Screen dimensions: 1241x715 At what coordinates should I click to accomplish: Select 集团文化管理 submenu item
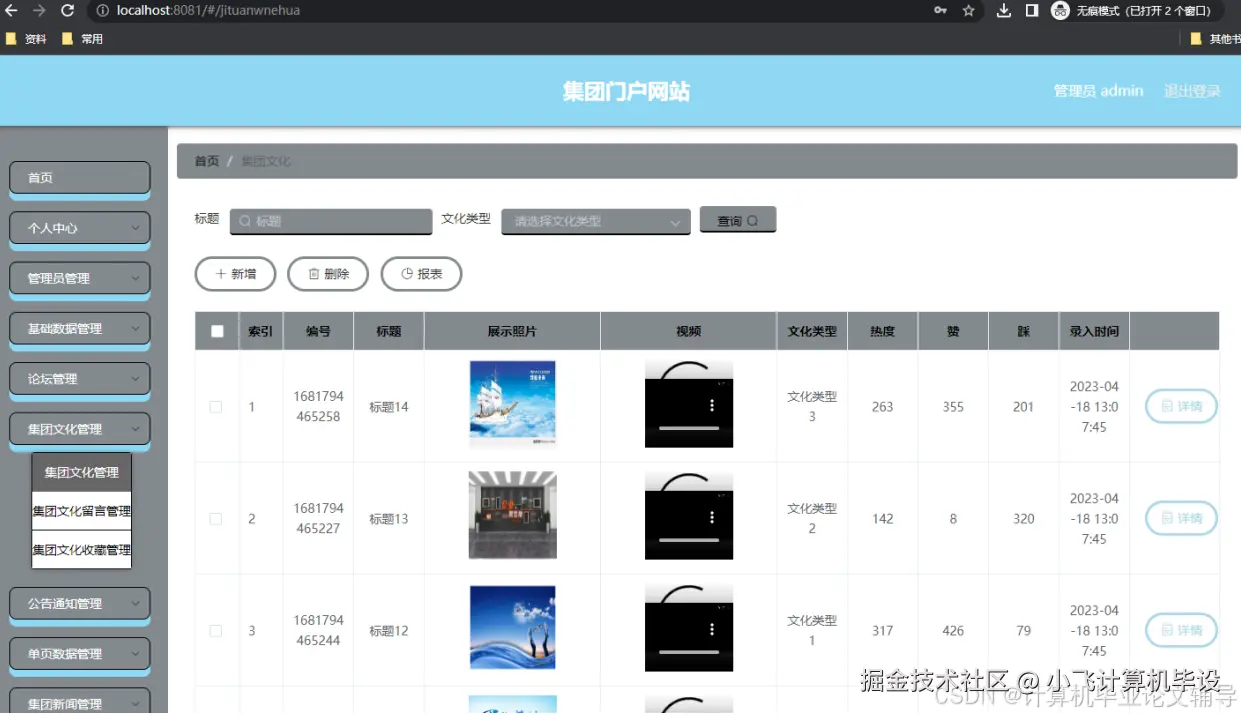(x=82, y=472)
